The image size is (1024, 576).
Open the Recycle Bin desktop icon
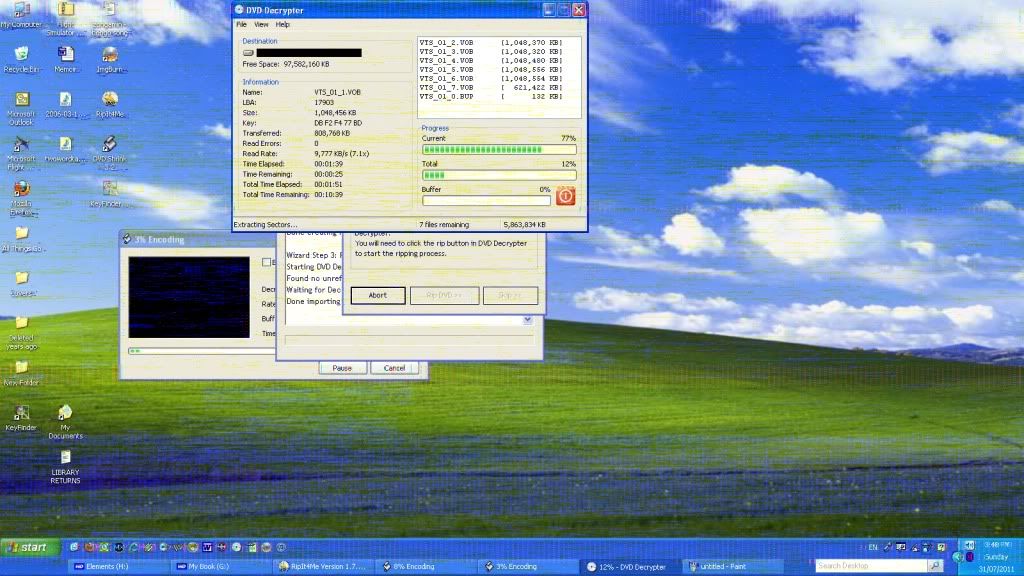tap(22, 59)
